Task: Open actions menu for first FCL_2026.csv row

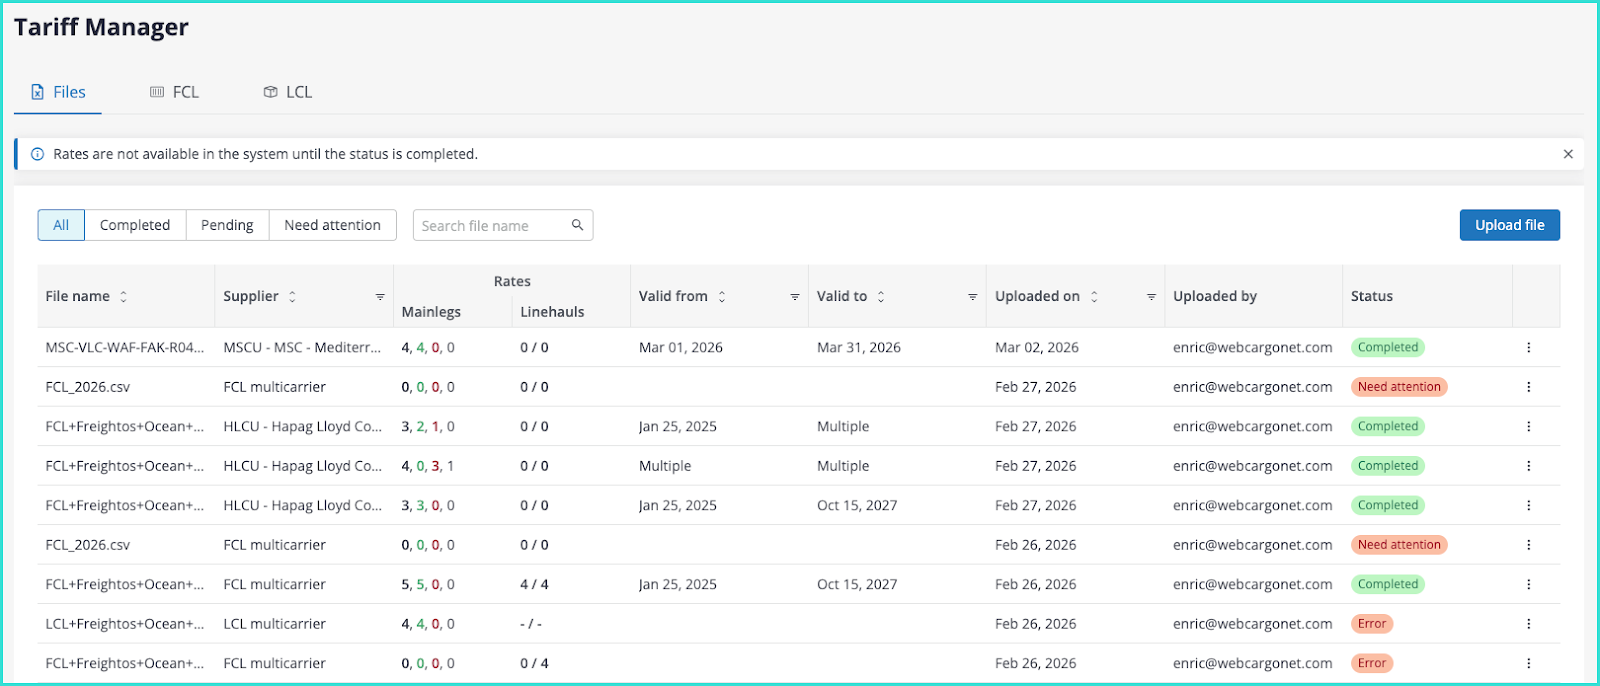Action: point(1528,387)
